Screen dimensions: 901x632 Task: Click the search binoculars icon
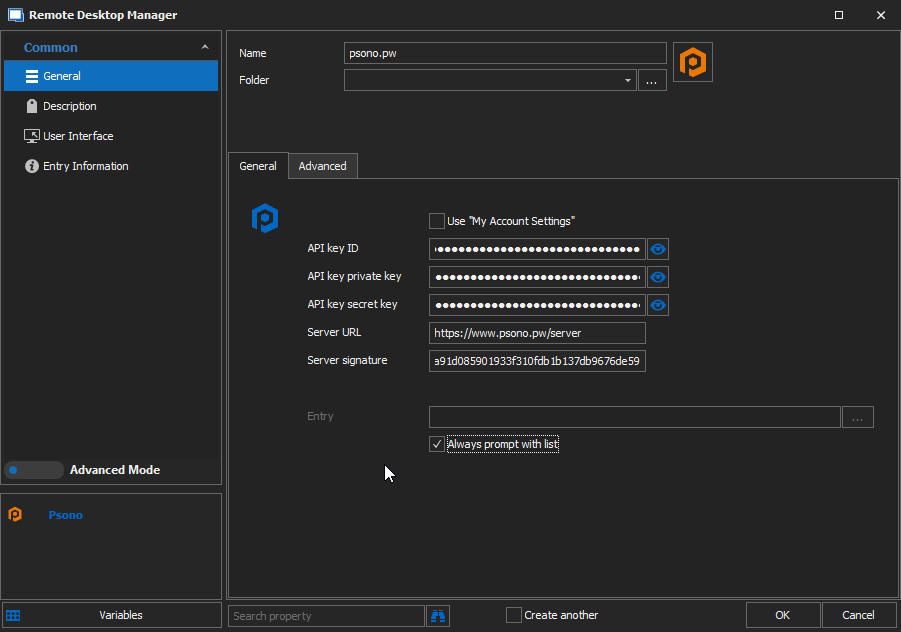click(437, 615)
